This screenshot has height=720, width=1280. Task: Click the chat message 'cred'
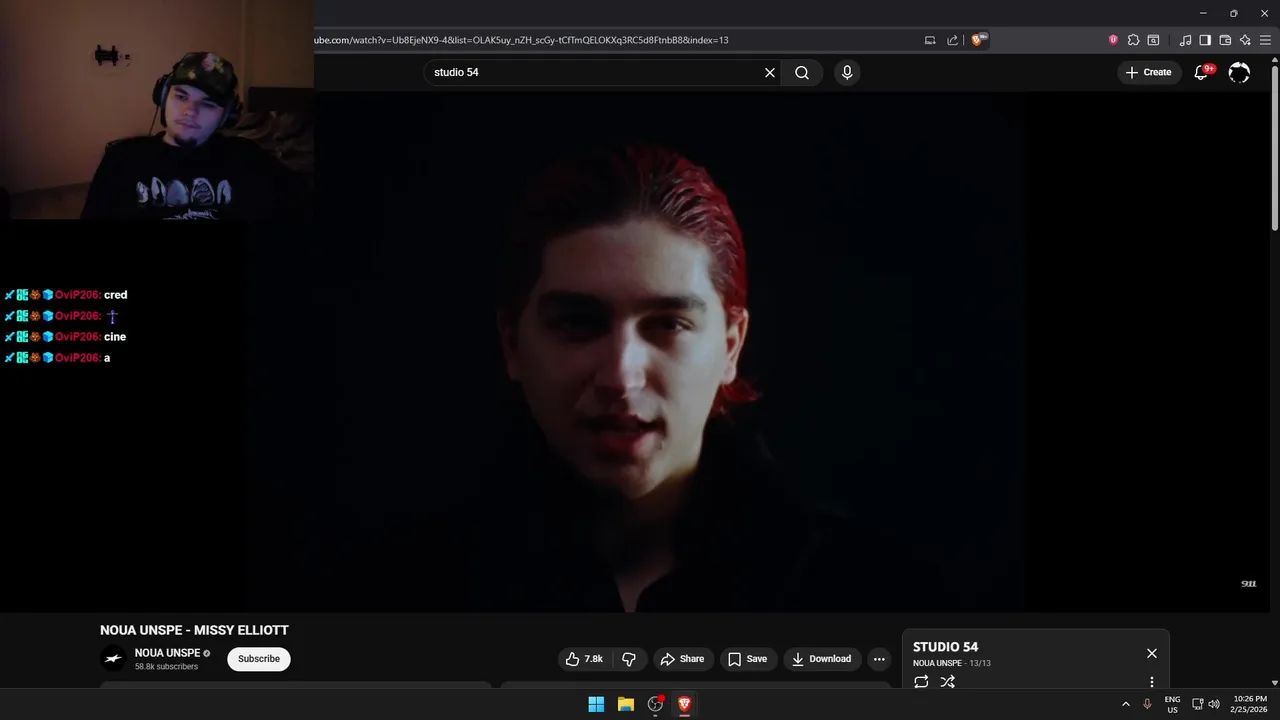coord(116,295)
